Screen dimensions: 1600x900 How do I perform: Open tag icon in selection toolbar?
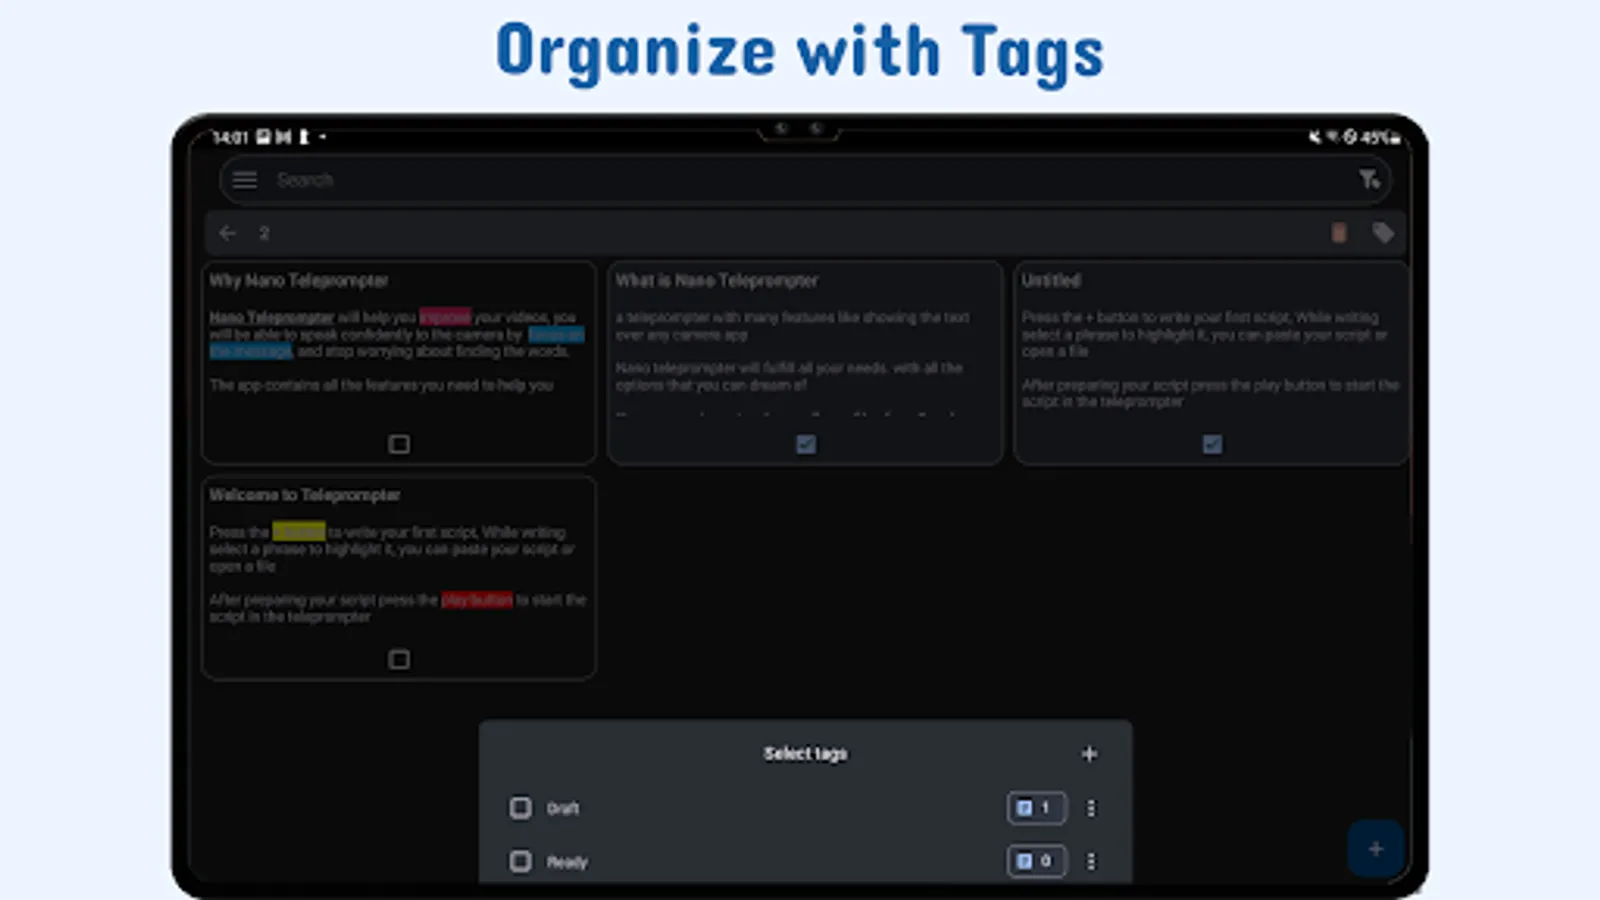[x=1383, y=233]
